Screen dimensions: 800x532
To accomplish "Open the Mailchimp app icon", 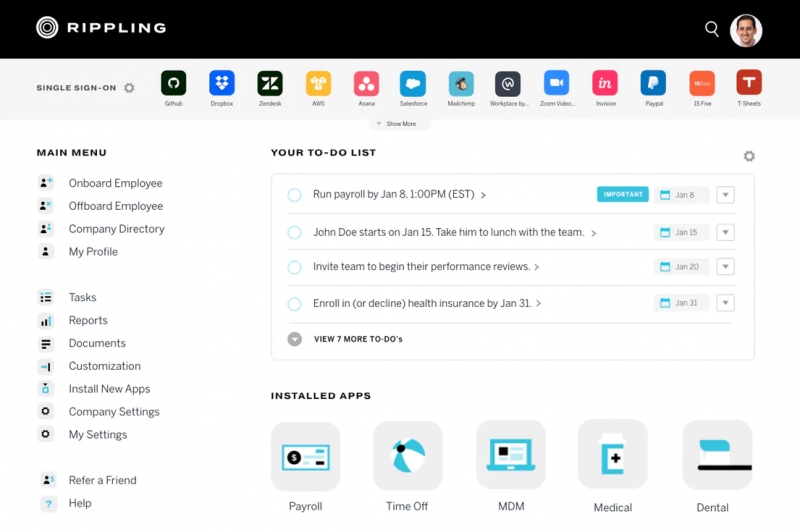I will click(x=461, y=83).
